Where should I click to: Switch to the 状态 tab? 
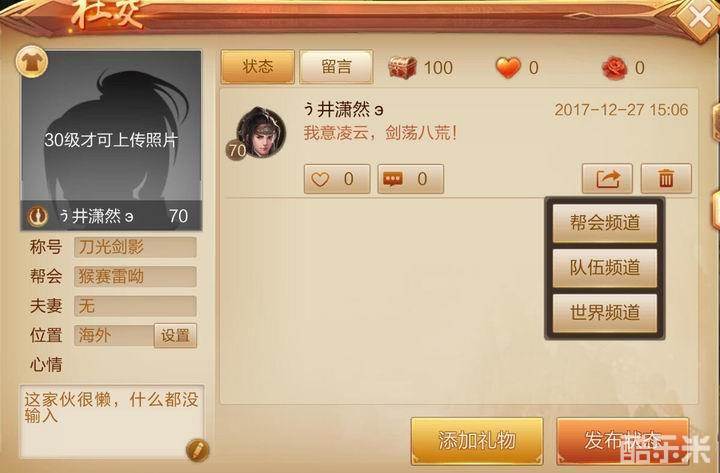(258, 67)
